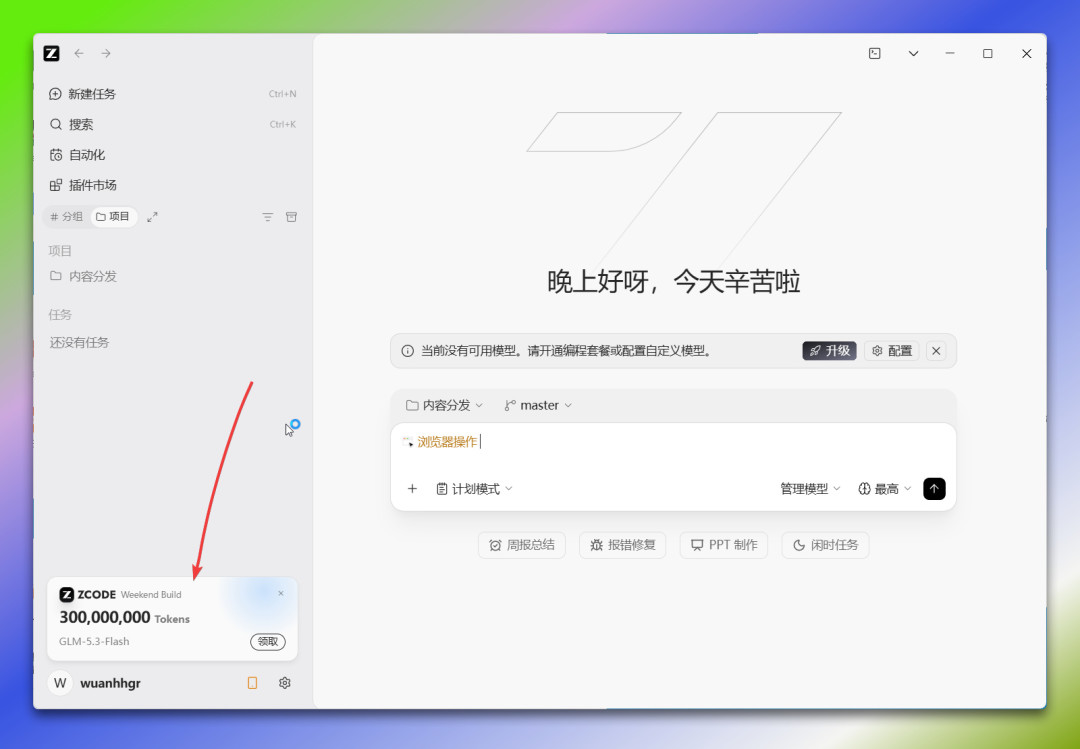Switch to the # 分组 tab

coord(67,216)
